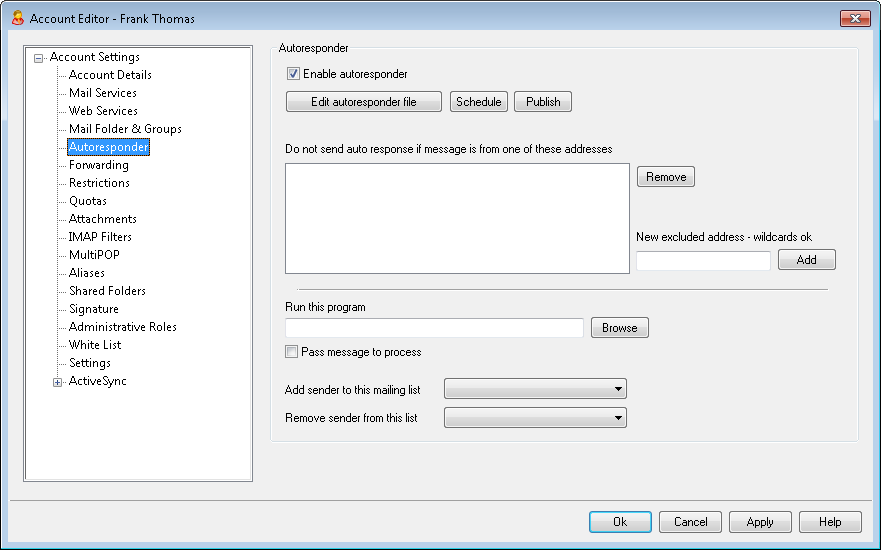Browse for a program to run

point(620,328)
